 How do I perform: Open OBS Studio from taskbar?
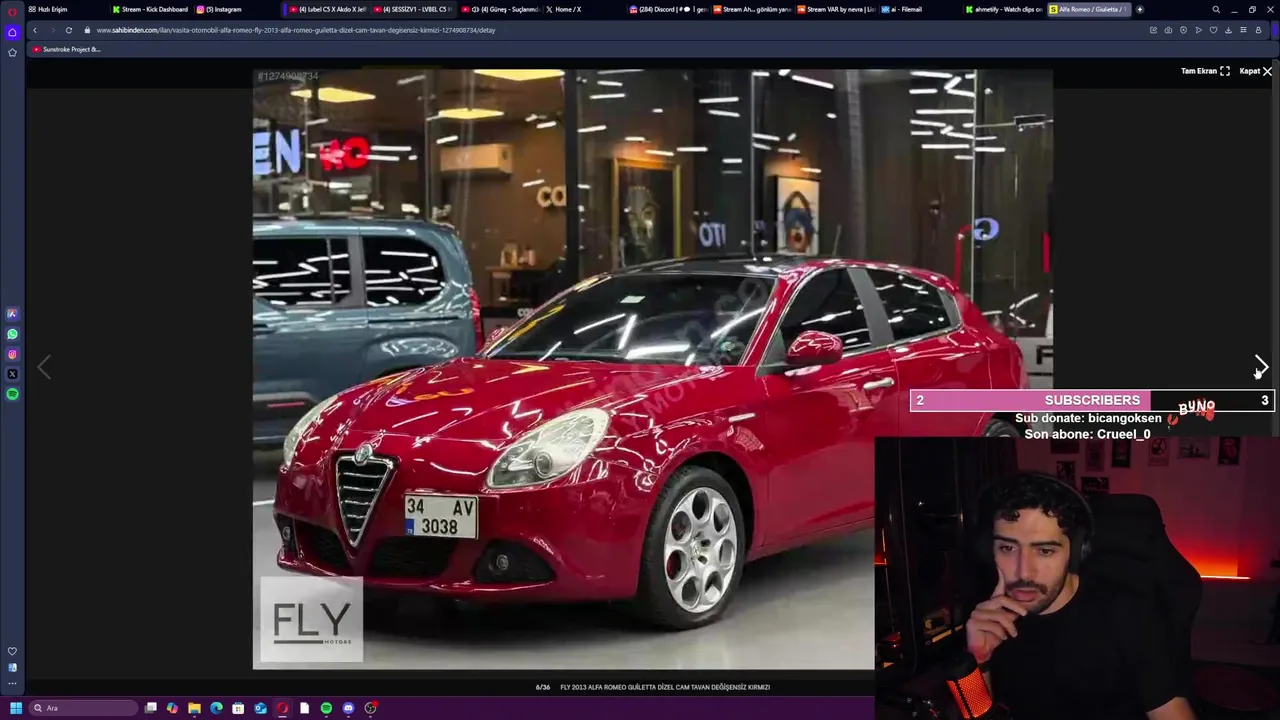point(370,708)
